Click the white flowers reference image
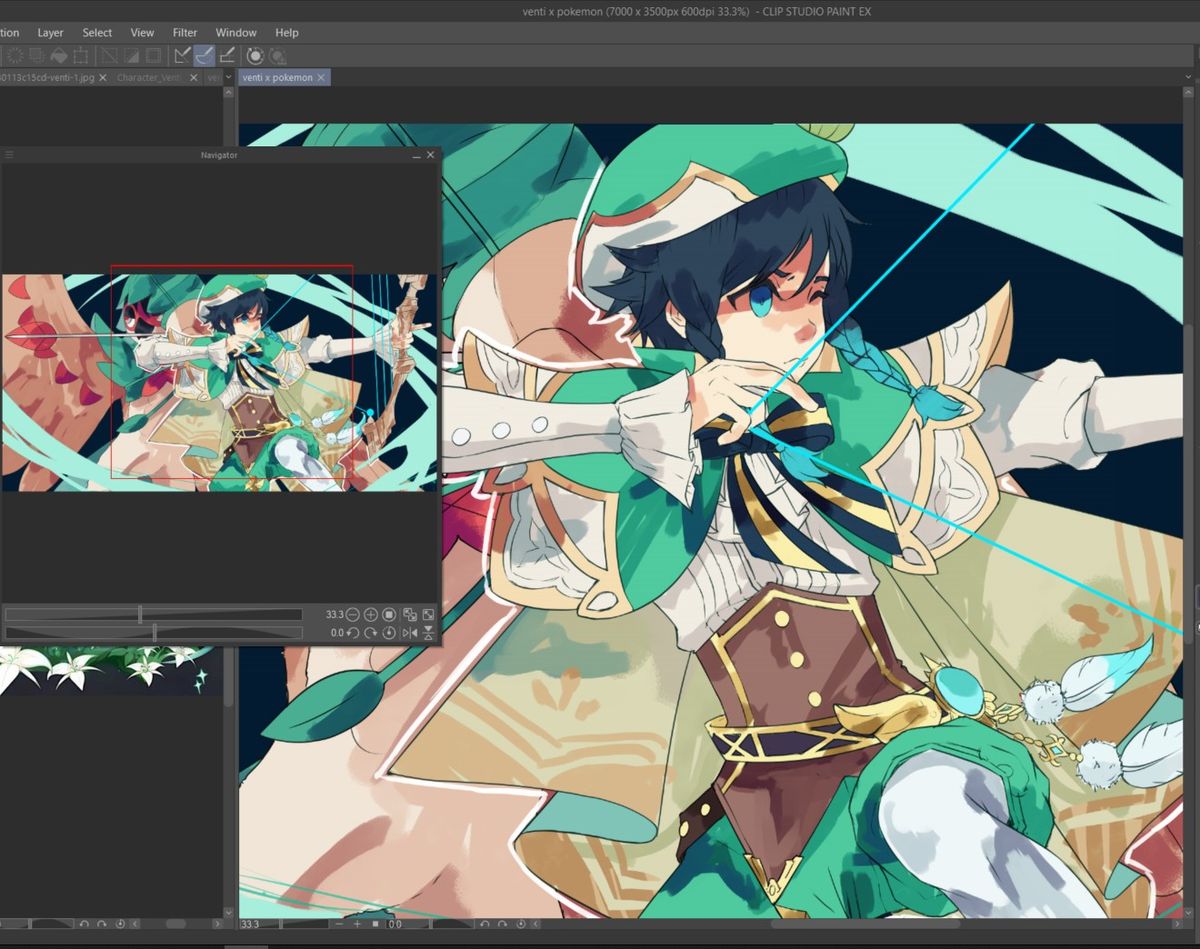The image size is (1200, 949). point(110,670)
